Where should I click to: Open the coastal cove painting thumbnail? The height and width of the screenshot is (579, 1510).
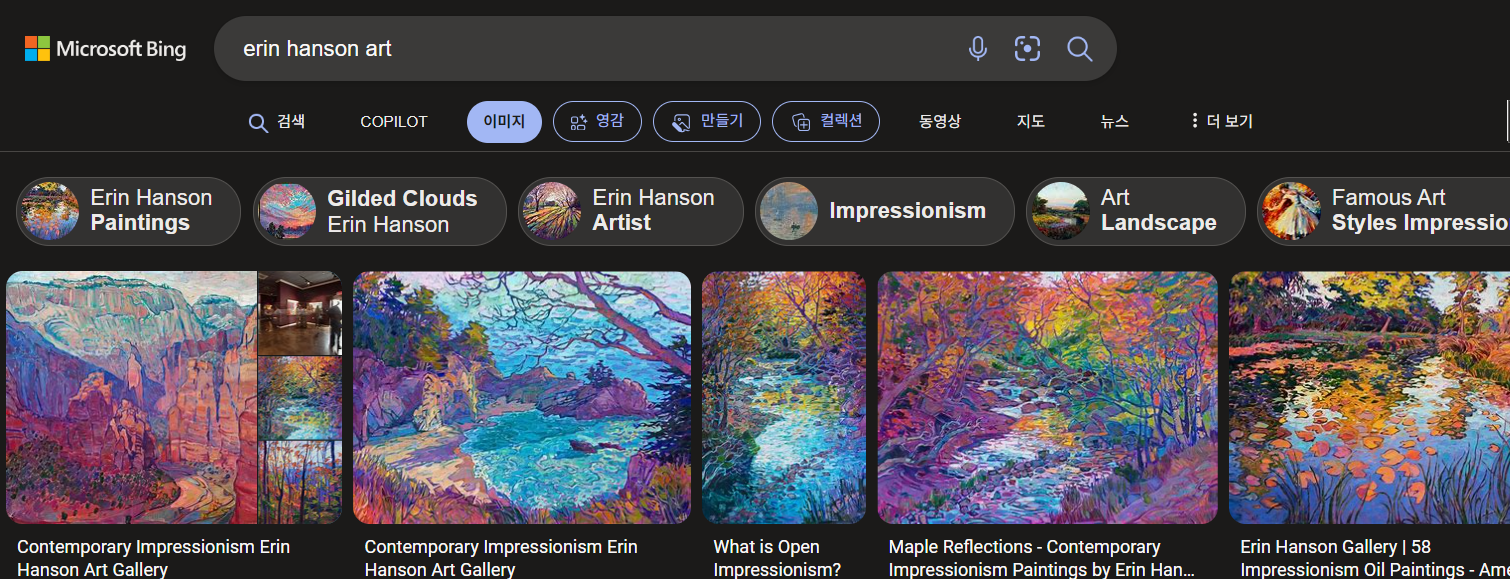tap(522, 398)
